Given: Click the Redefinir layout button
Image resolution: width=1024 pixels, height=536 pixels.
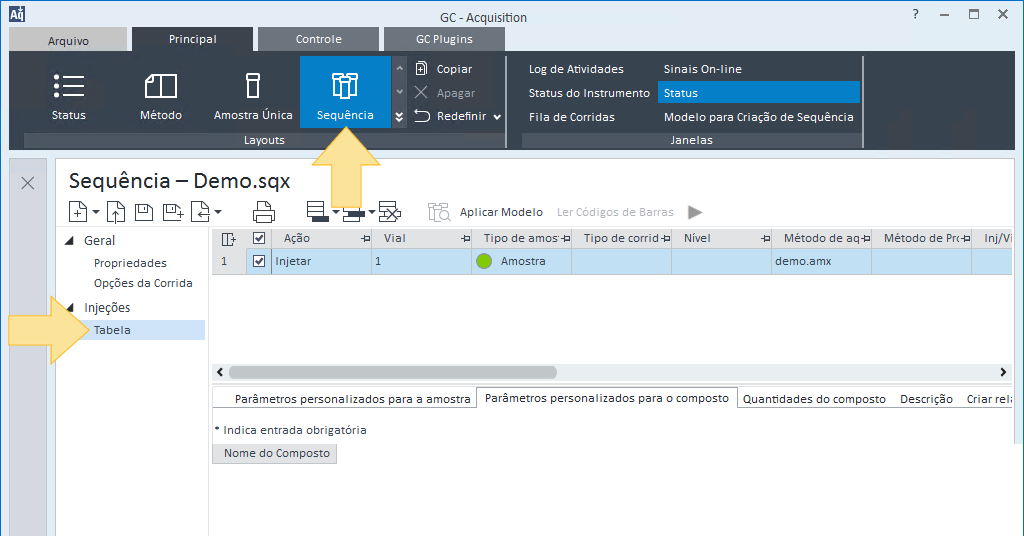Looking at the screenshot, I should pos(451,116).
